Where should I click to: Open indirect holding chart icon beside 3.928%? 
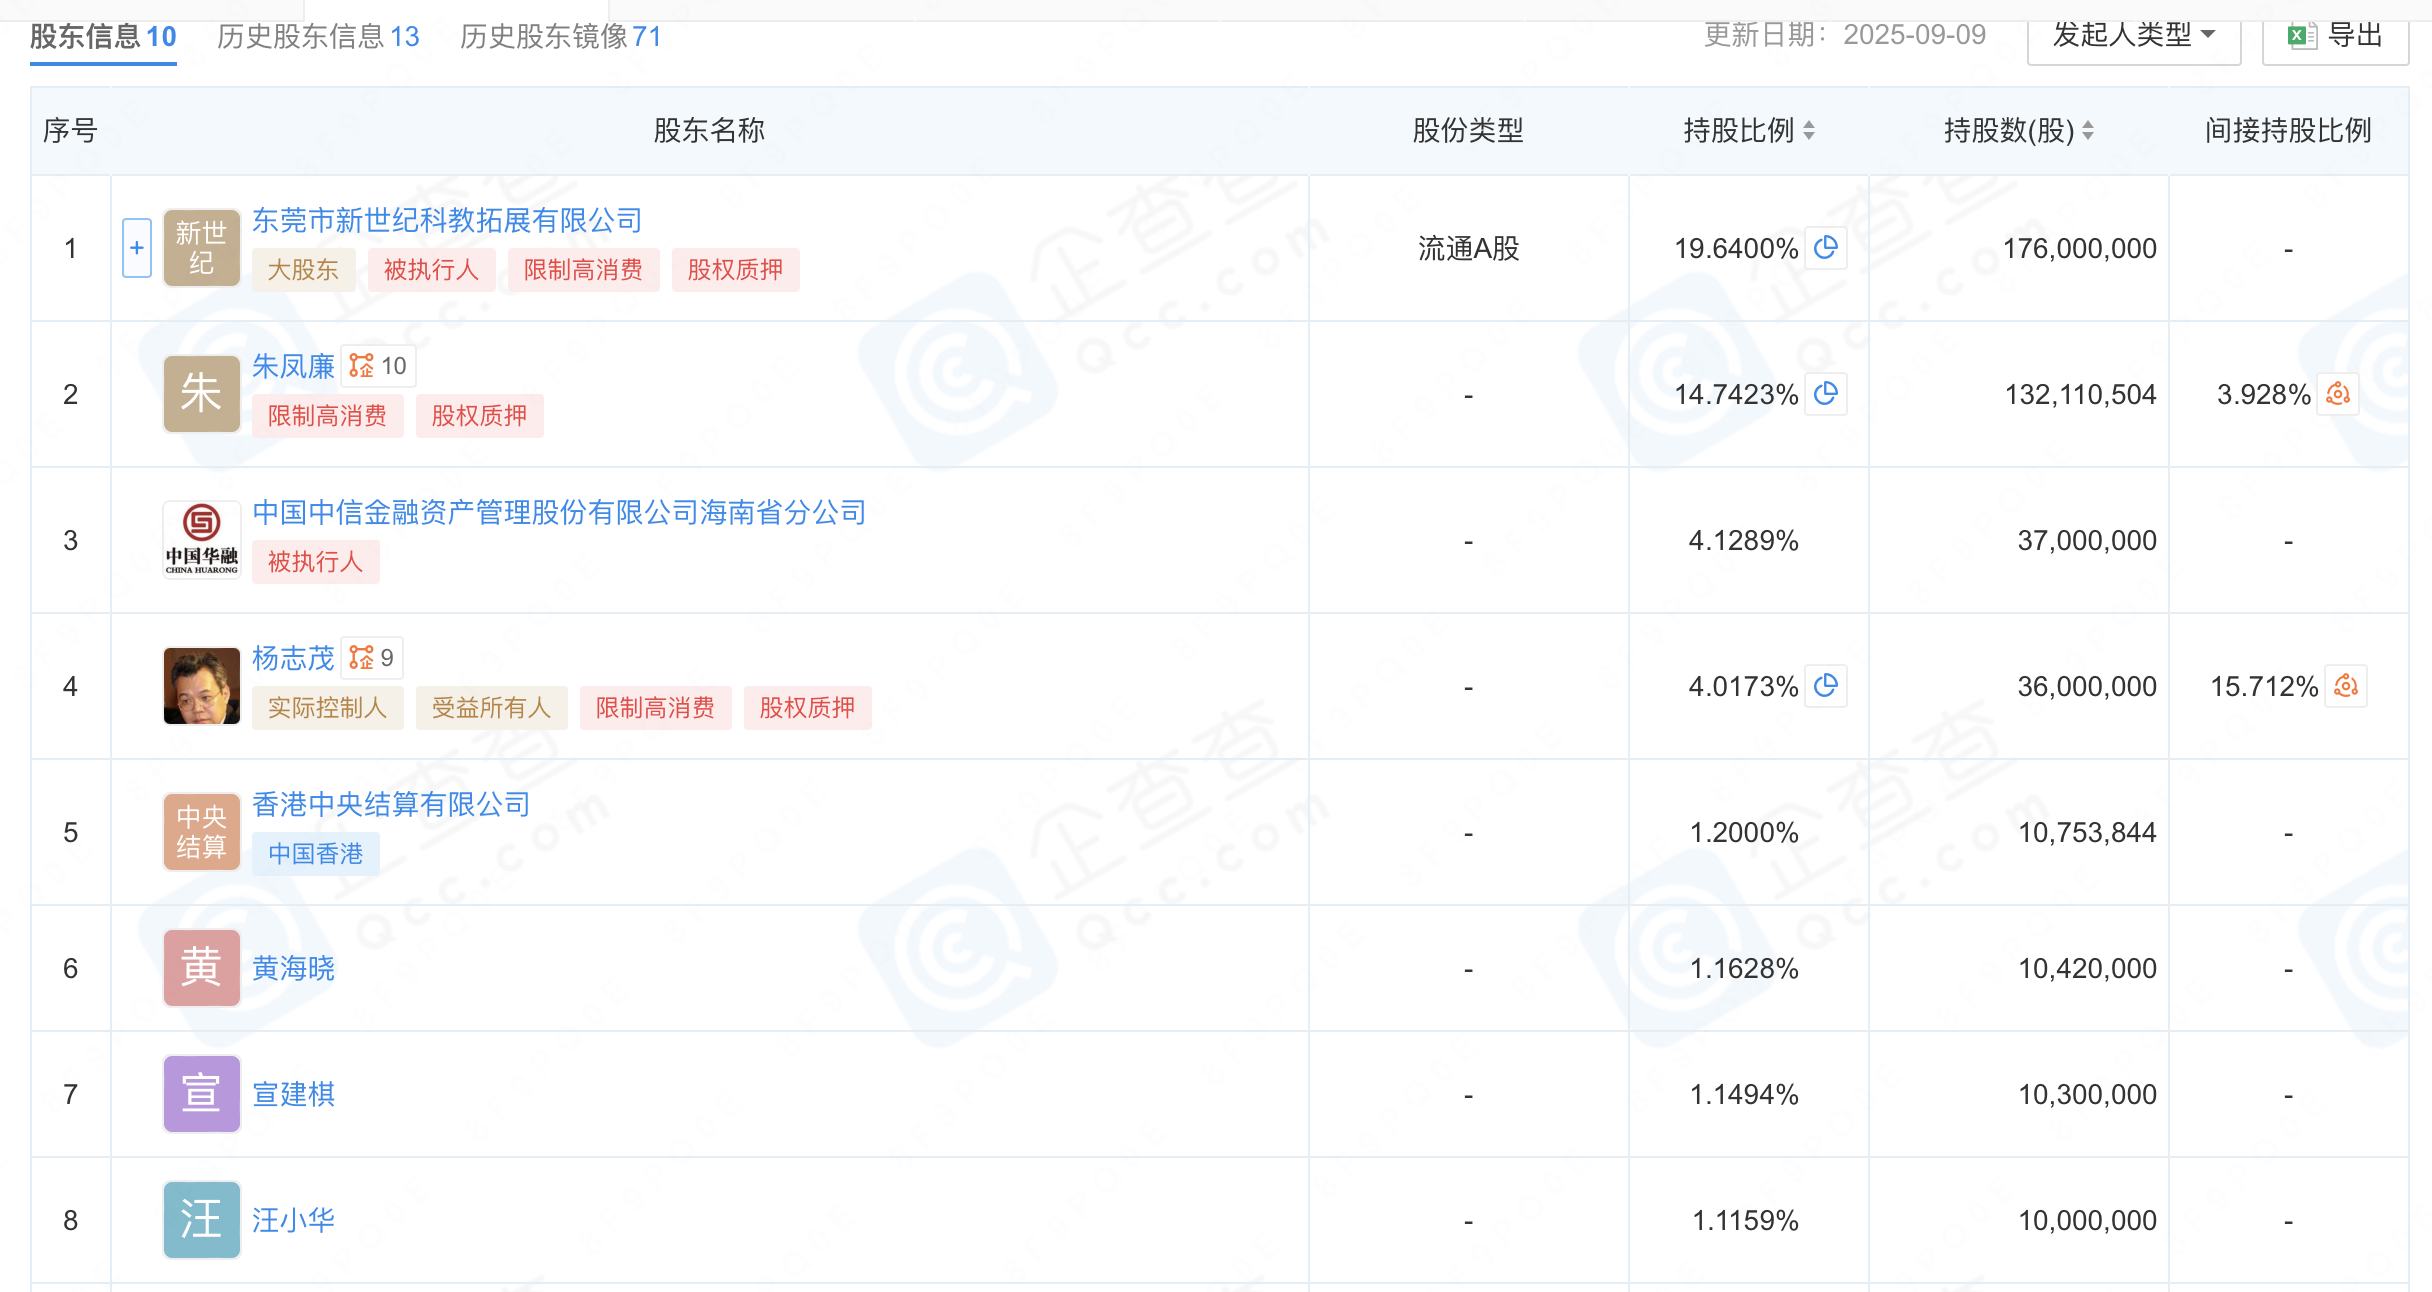[x=2338, y=394]
